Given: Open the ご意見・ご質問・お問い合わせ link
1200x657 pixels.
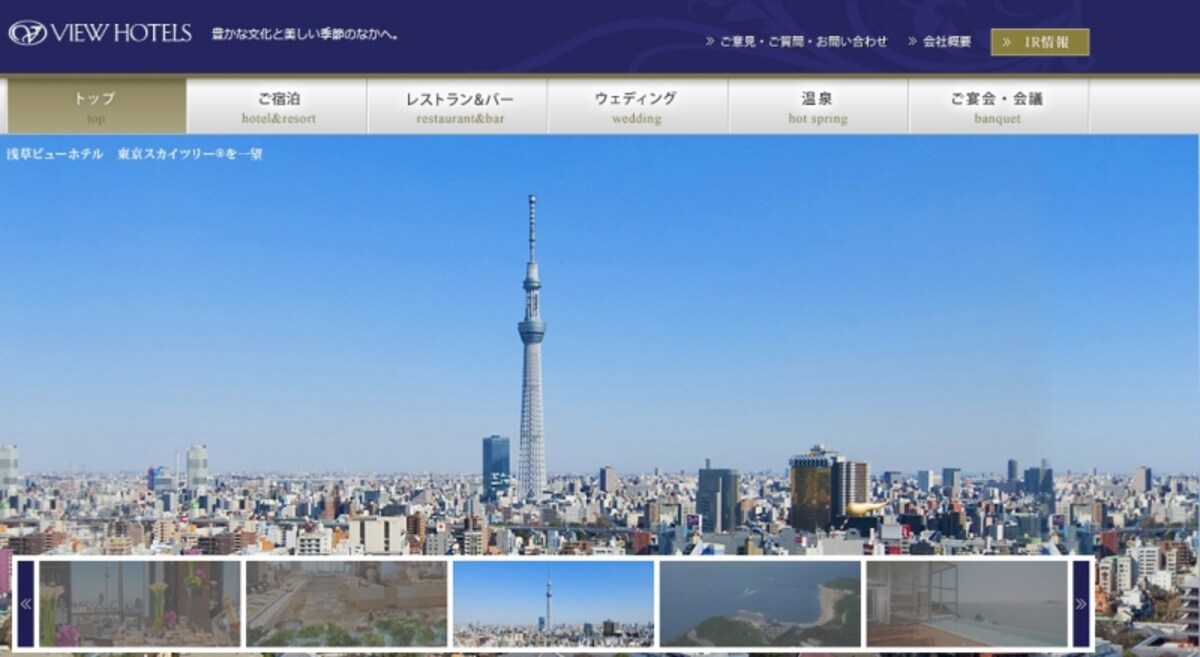Looking at the screenshot, I should (x=796, y=42).
